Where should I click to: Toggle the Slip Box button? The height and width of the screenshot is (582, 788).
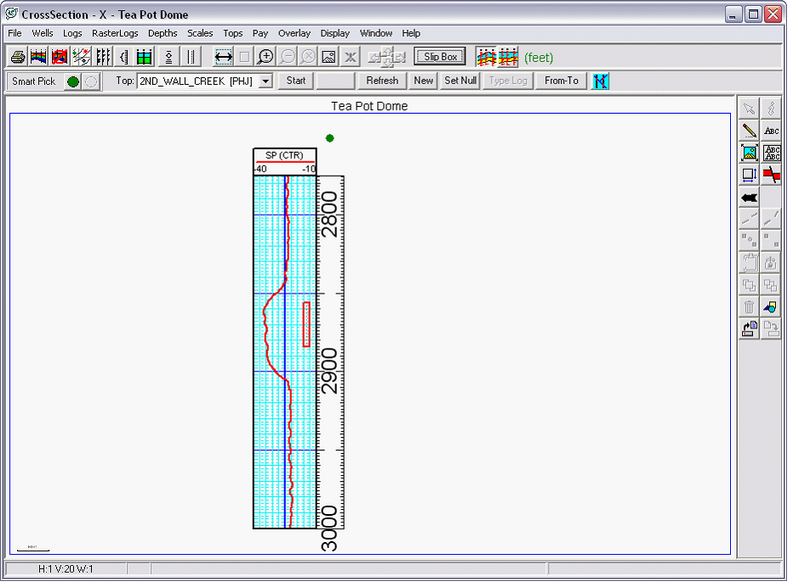click(x=440, y=57)
